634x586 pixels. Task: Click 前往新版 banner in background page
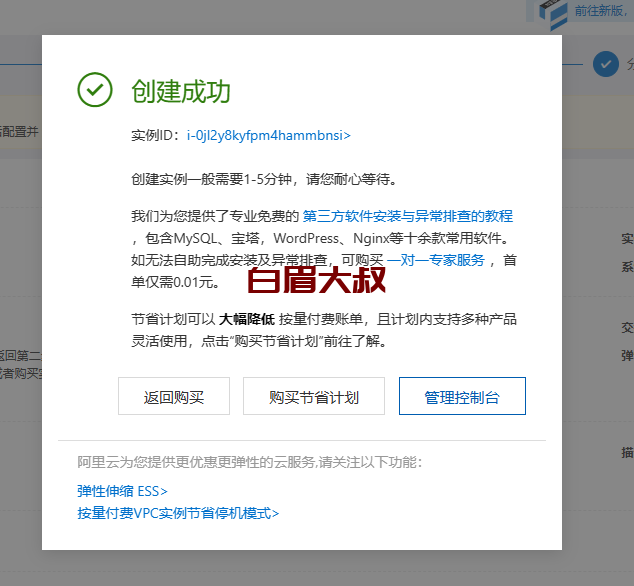[x=600, y=11]
